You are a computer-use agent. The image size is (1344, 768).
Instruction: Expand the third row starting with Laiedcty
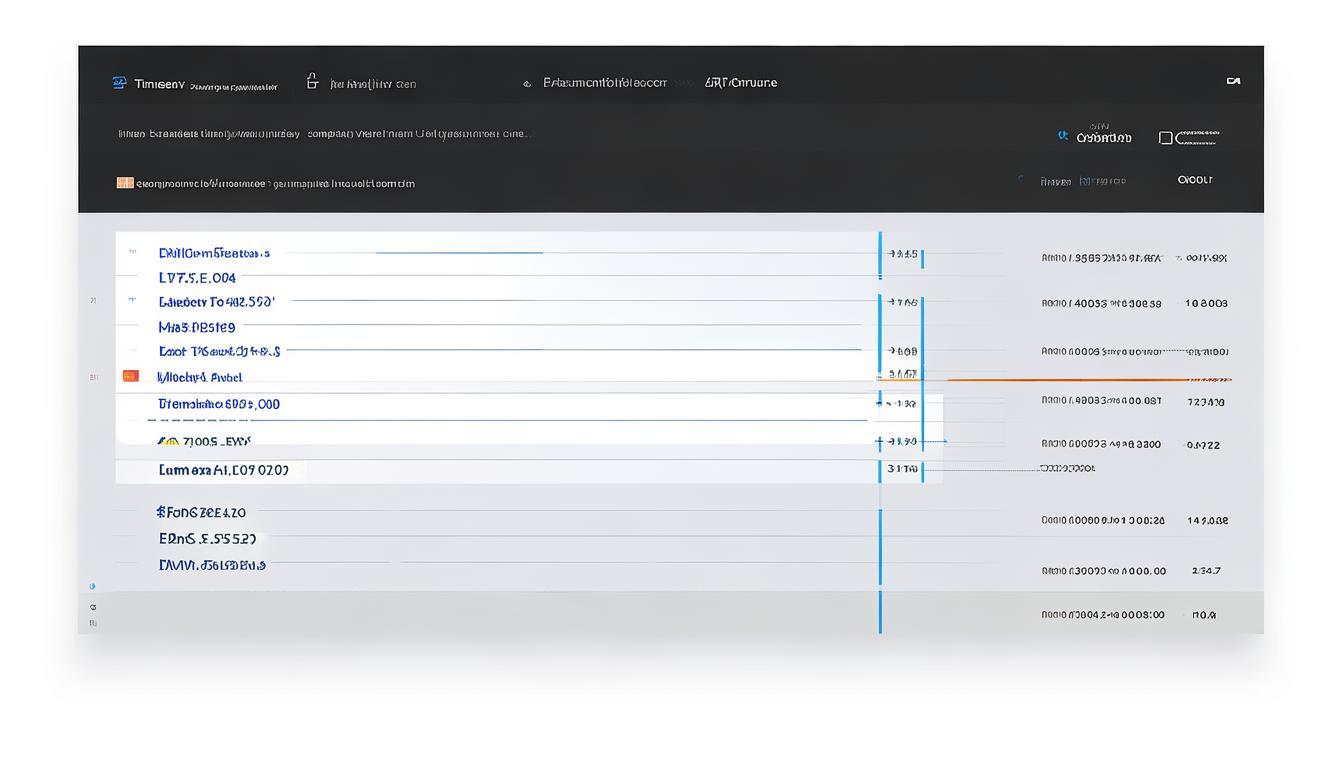point(133,301)
